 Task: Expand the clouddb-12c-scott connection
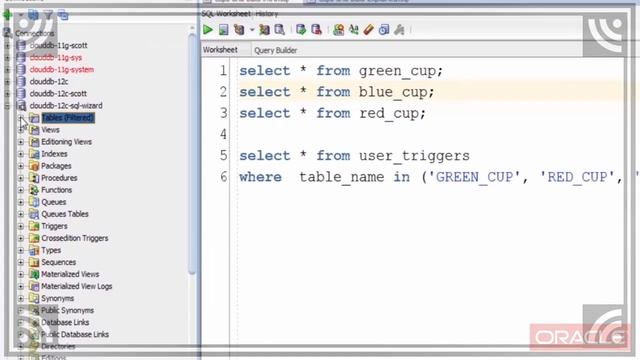[x=7, y=94]
